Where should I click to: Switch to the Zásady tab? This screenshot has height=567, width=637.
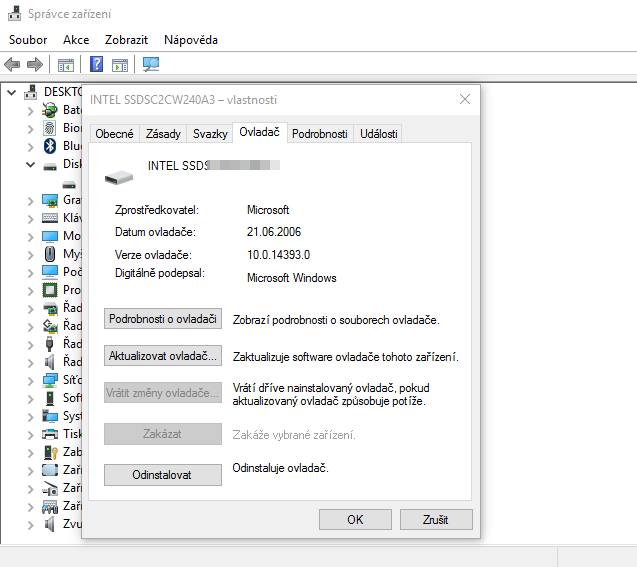(163, 134)
